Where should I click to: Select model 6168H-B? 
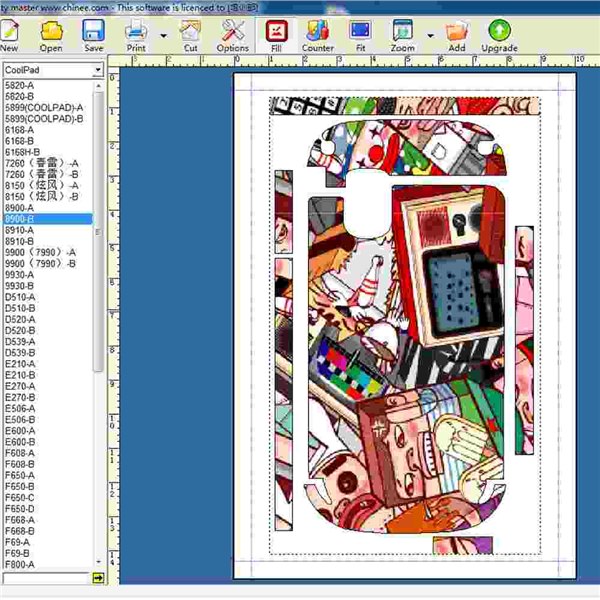[22, 152]
